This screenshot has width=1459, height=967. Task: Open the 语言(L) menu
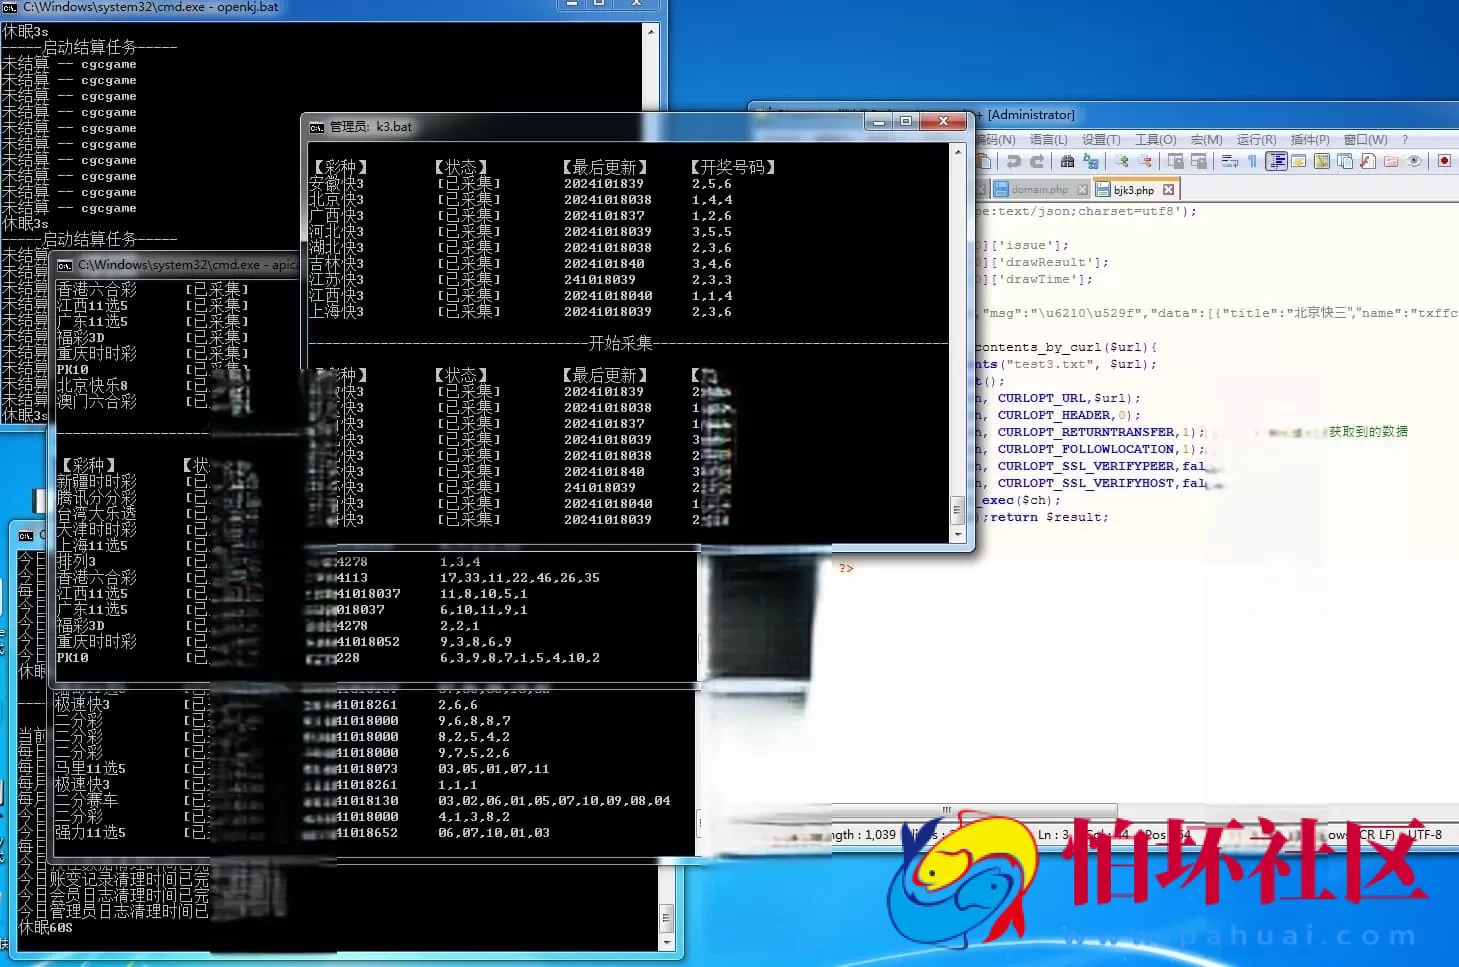[1048, 140]
